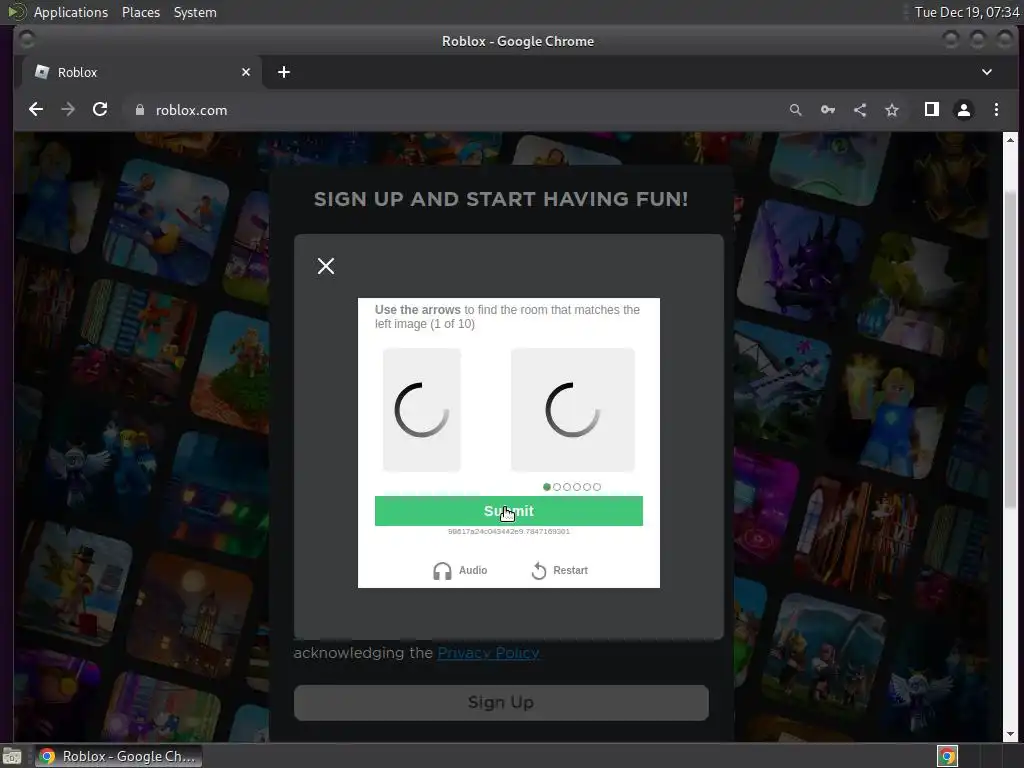Image resolution: width=1024 pixels, height=768 pixels.
Task: Click the right loading room image
Action: click(573, 410)
